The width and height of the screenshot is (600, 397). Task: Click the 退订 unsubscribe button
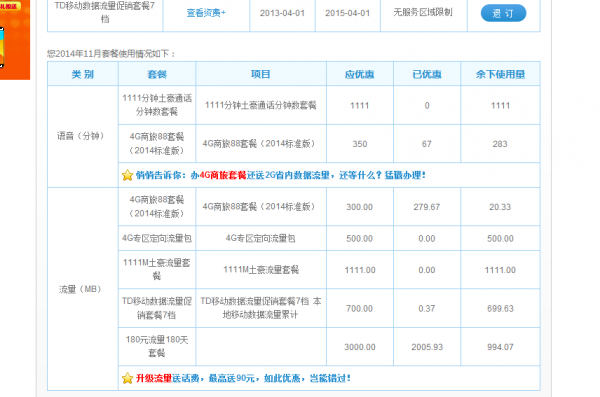(x=503, y=13)
